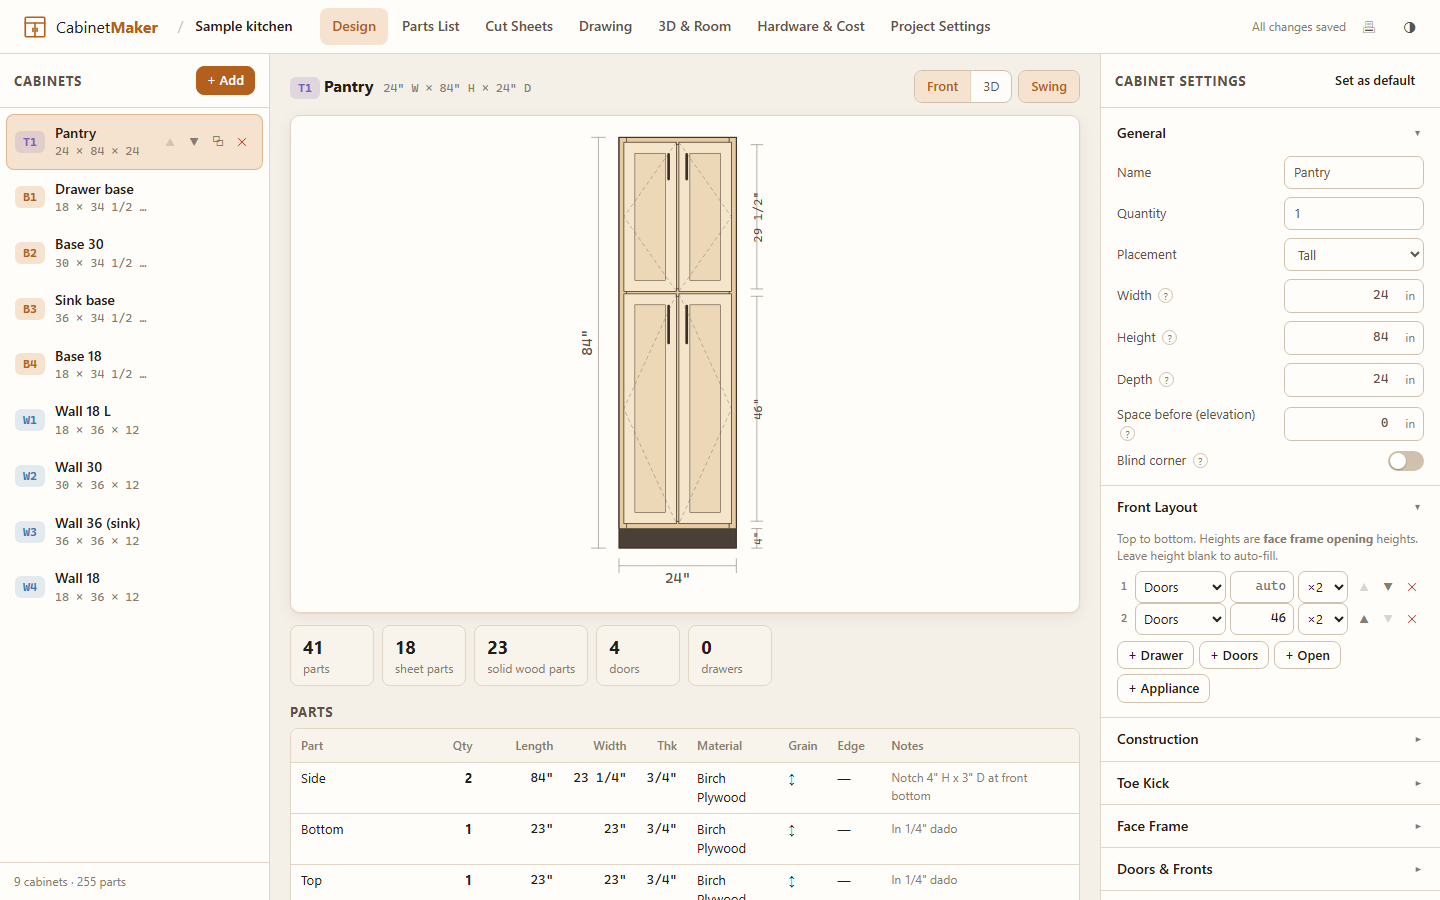Screen dimensions: 1440x900
Task: Move the Pantry cabinet down in the list
Action: tap(194, 142)
